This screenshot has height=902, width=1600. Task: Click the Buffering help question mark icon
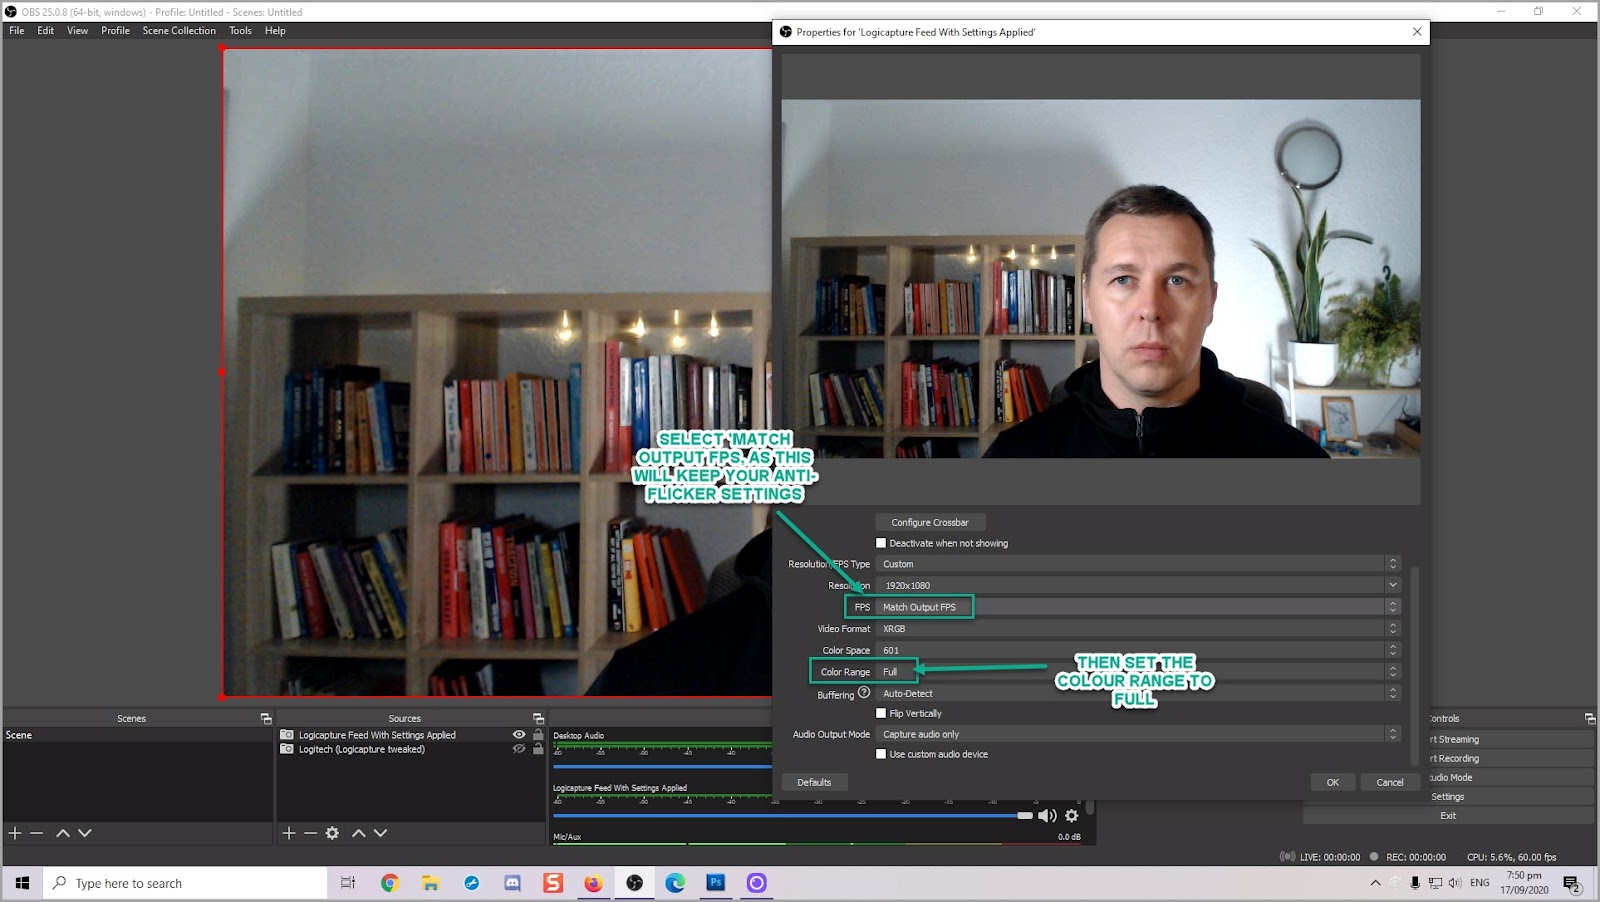864,693
